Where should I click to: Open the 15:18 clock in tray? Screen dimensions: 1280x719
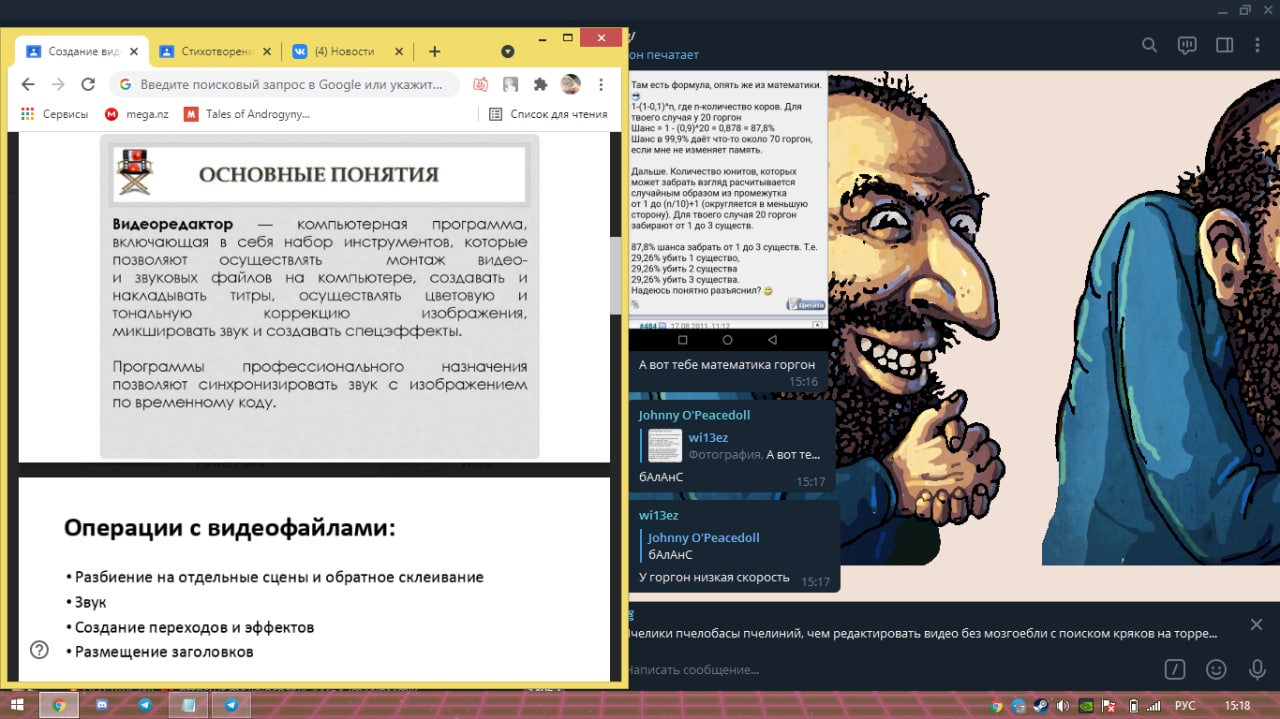(x=1238, y=705)
